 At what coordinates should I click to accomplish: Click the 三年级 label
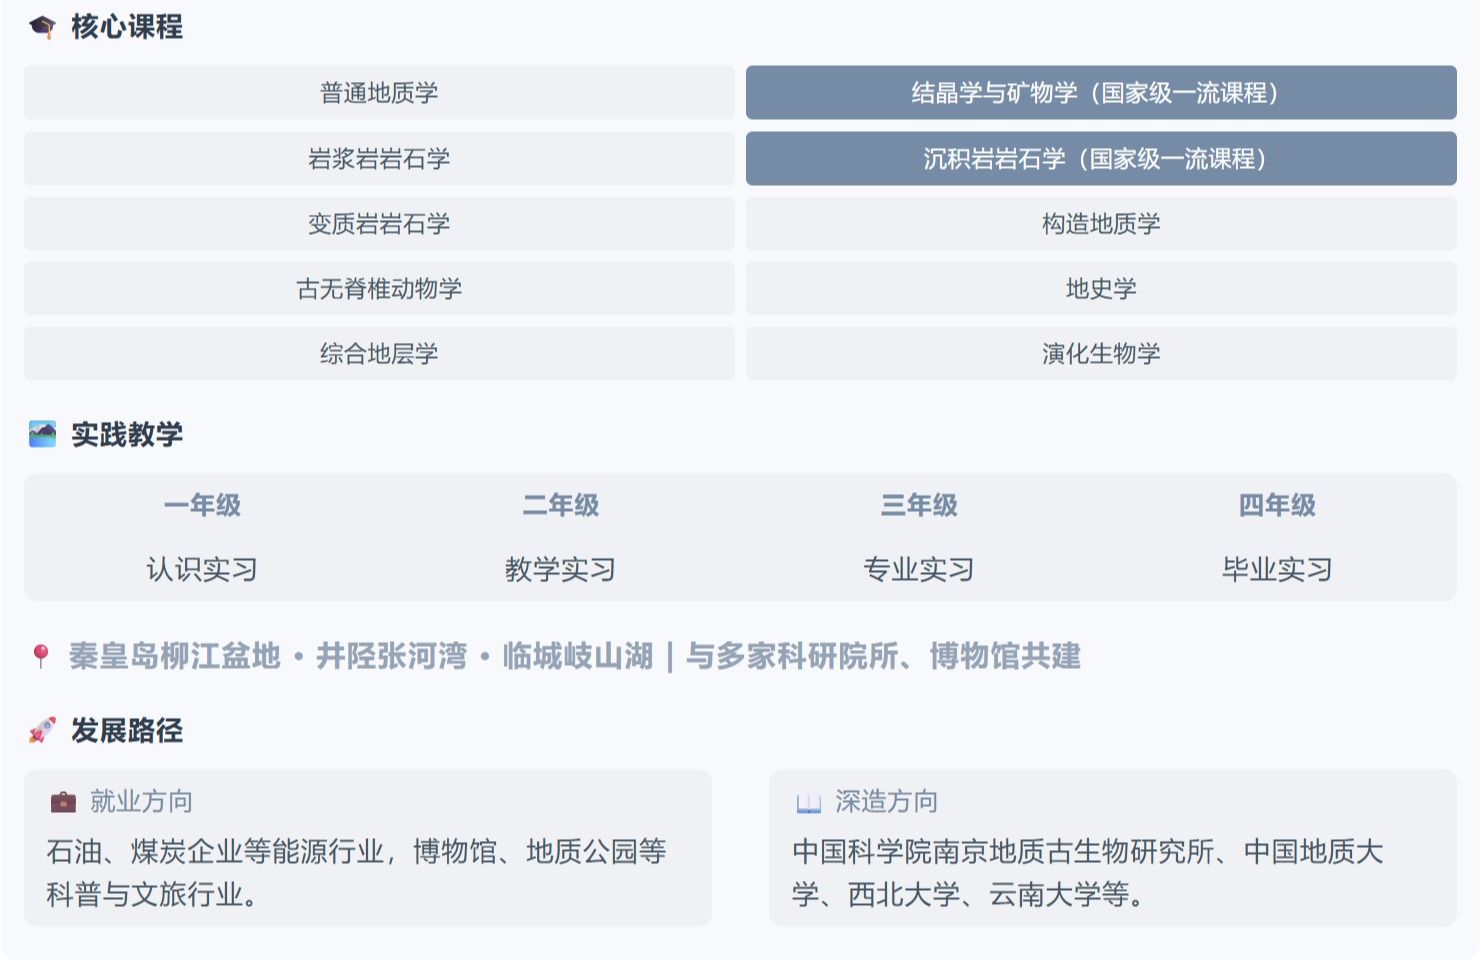(919, 505)
